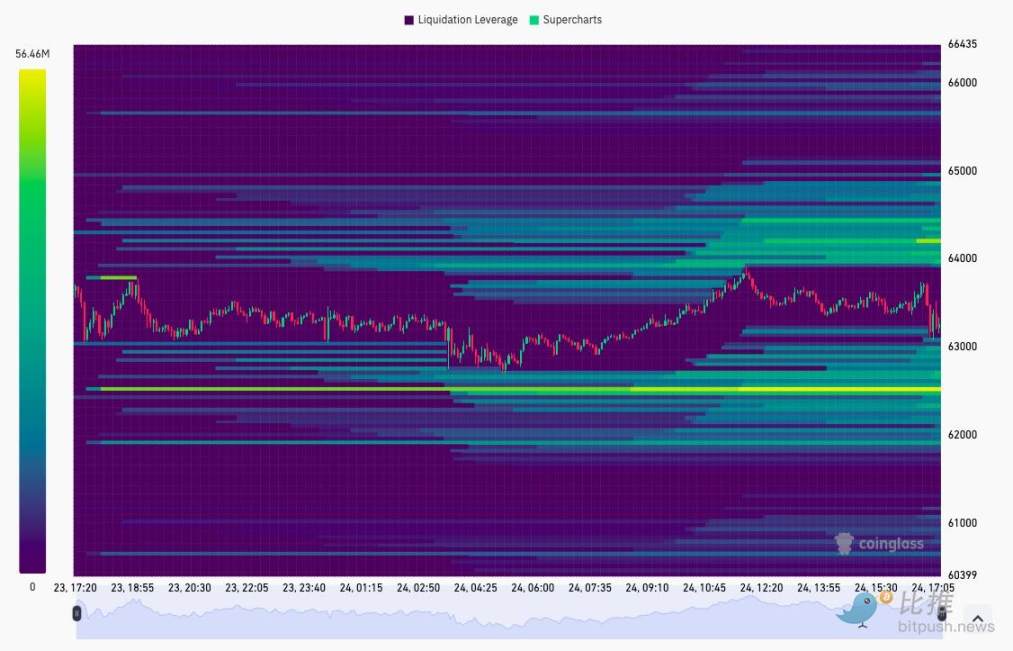The width and height of the screenshot is (1013, 651).
Task: Click the 66435 top price axis label
Action: click(x=962, y=45)
